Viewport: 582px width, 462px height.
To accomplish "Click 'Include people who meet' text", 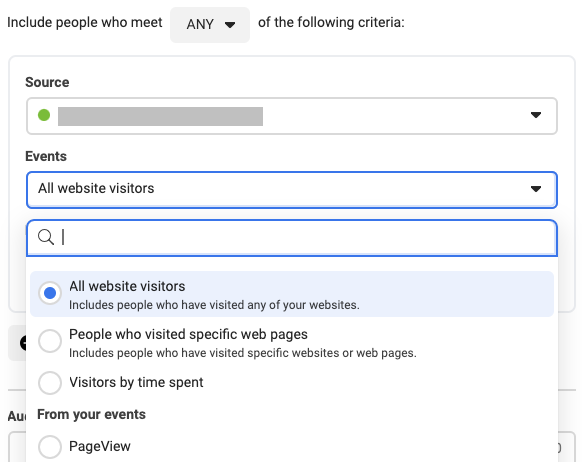I will (85, 23).
